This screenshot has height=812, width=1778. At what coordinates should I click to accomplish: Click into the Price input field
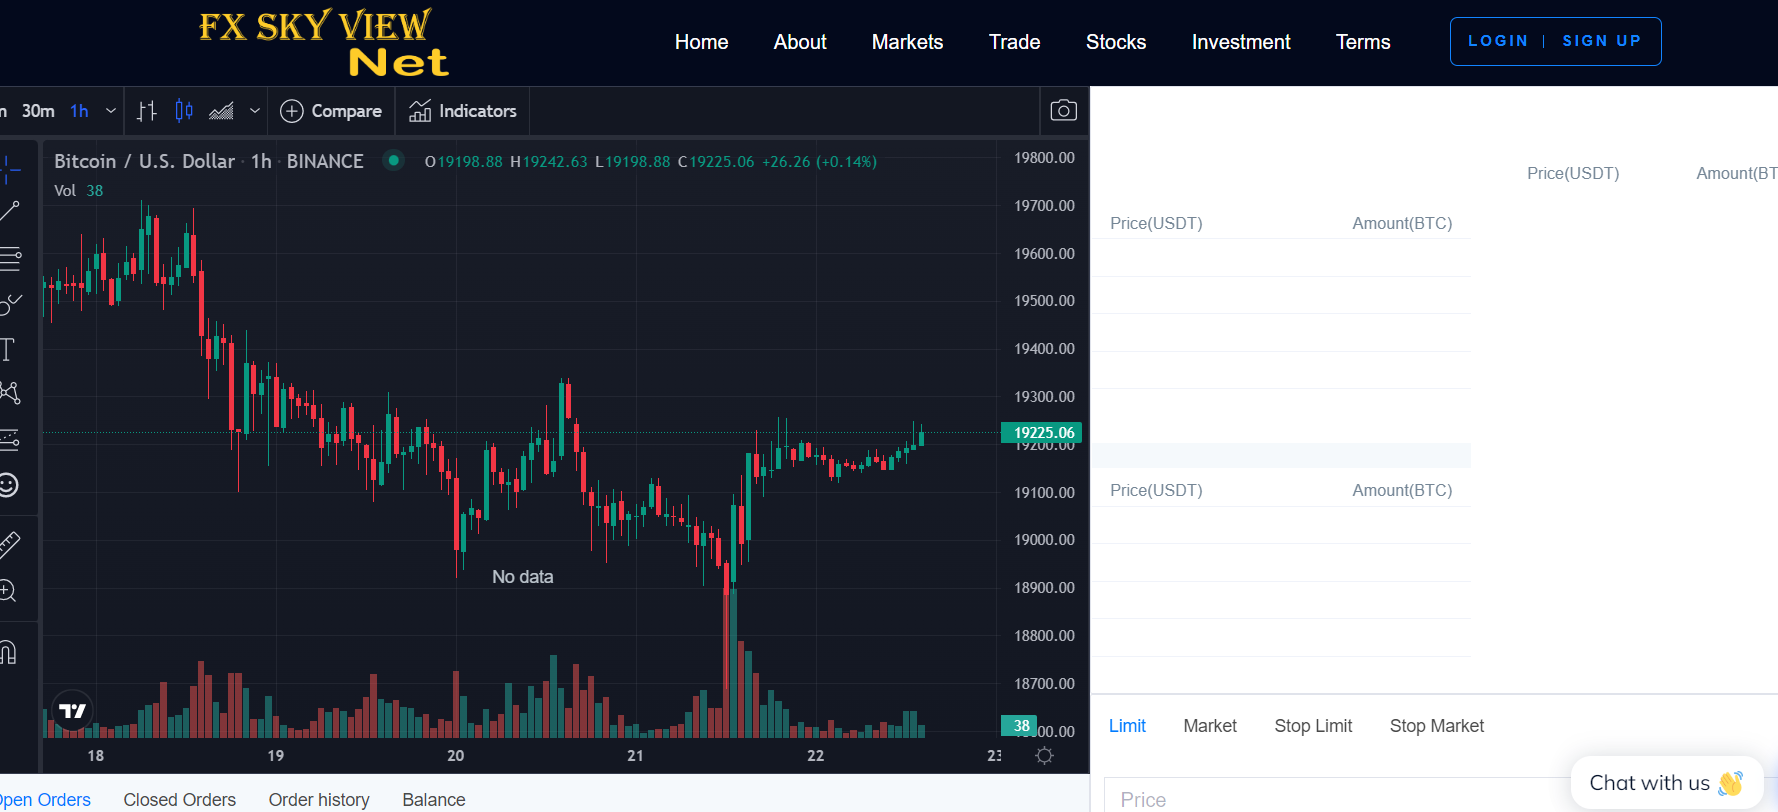[1340, 796]
